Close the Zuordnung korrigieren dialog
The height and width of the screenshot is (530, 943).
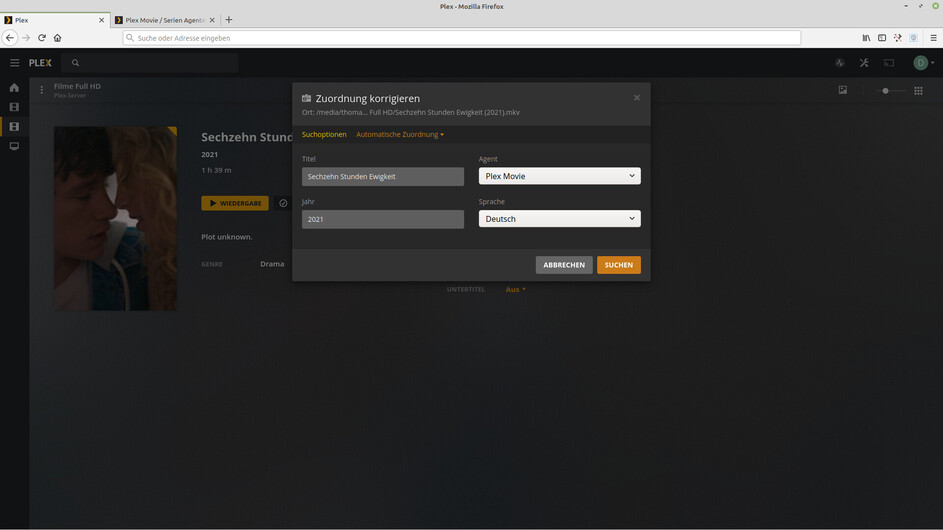[x=637, y=98]
